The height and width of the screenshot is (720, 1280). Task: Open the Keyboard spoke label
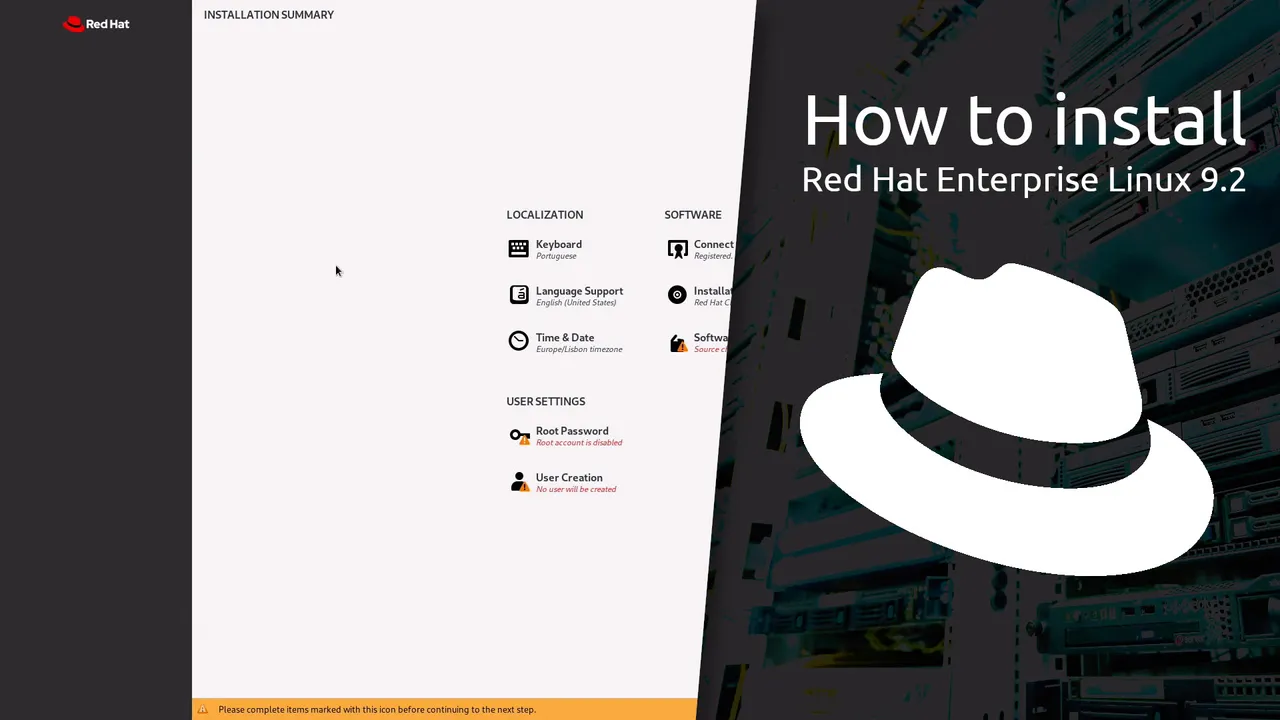[x=558, y=244]
